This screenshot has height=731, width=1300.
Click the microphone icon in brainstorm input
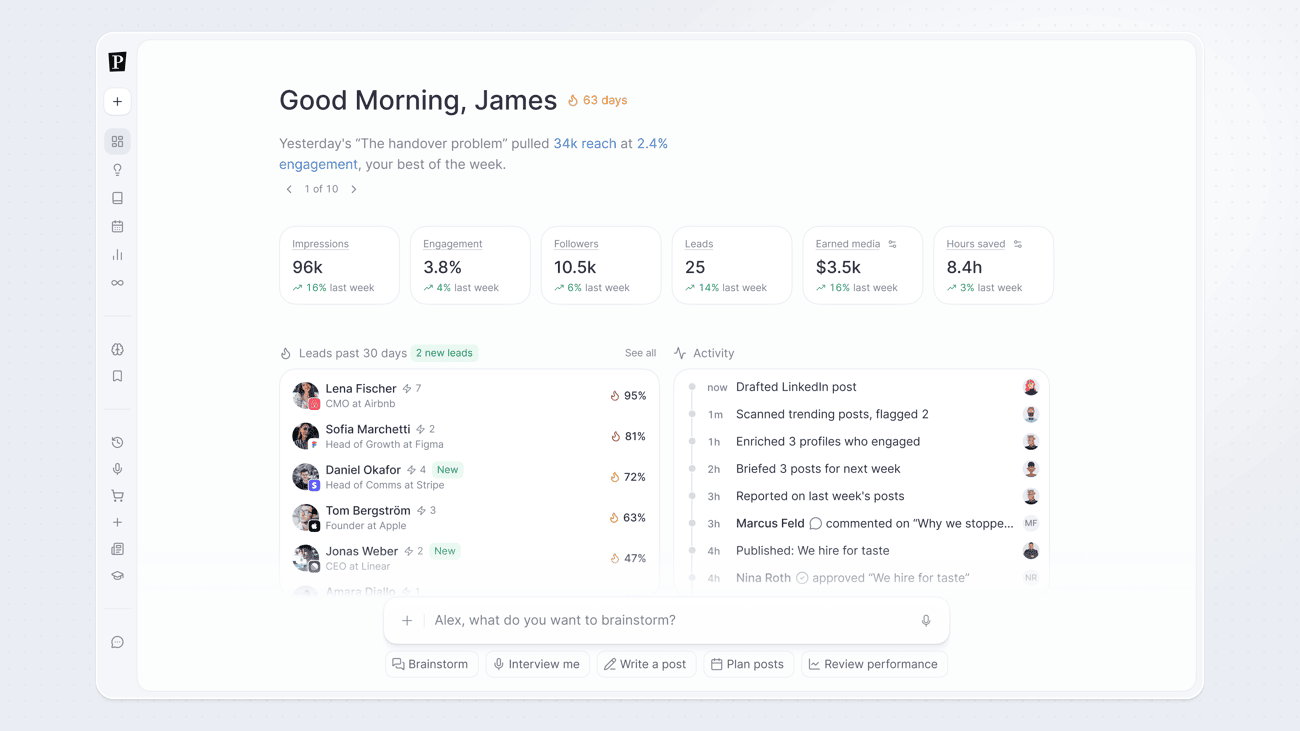point(926,621)
